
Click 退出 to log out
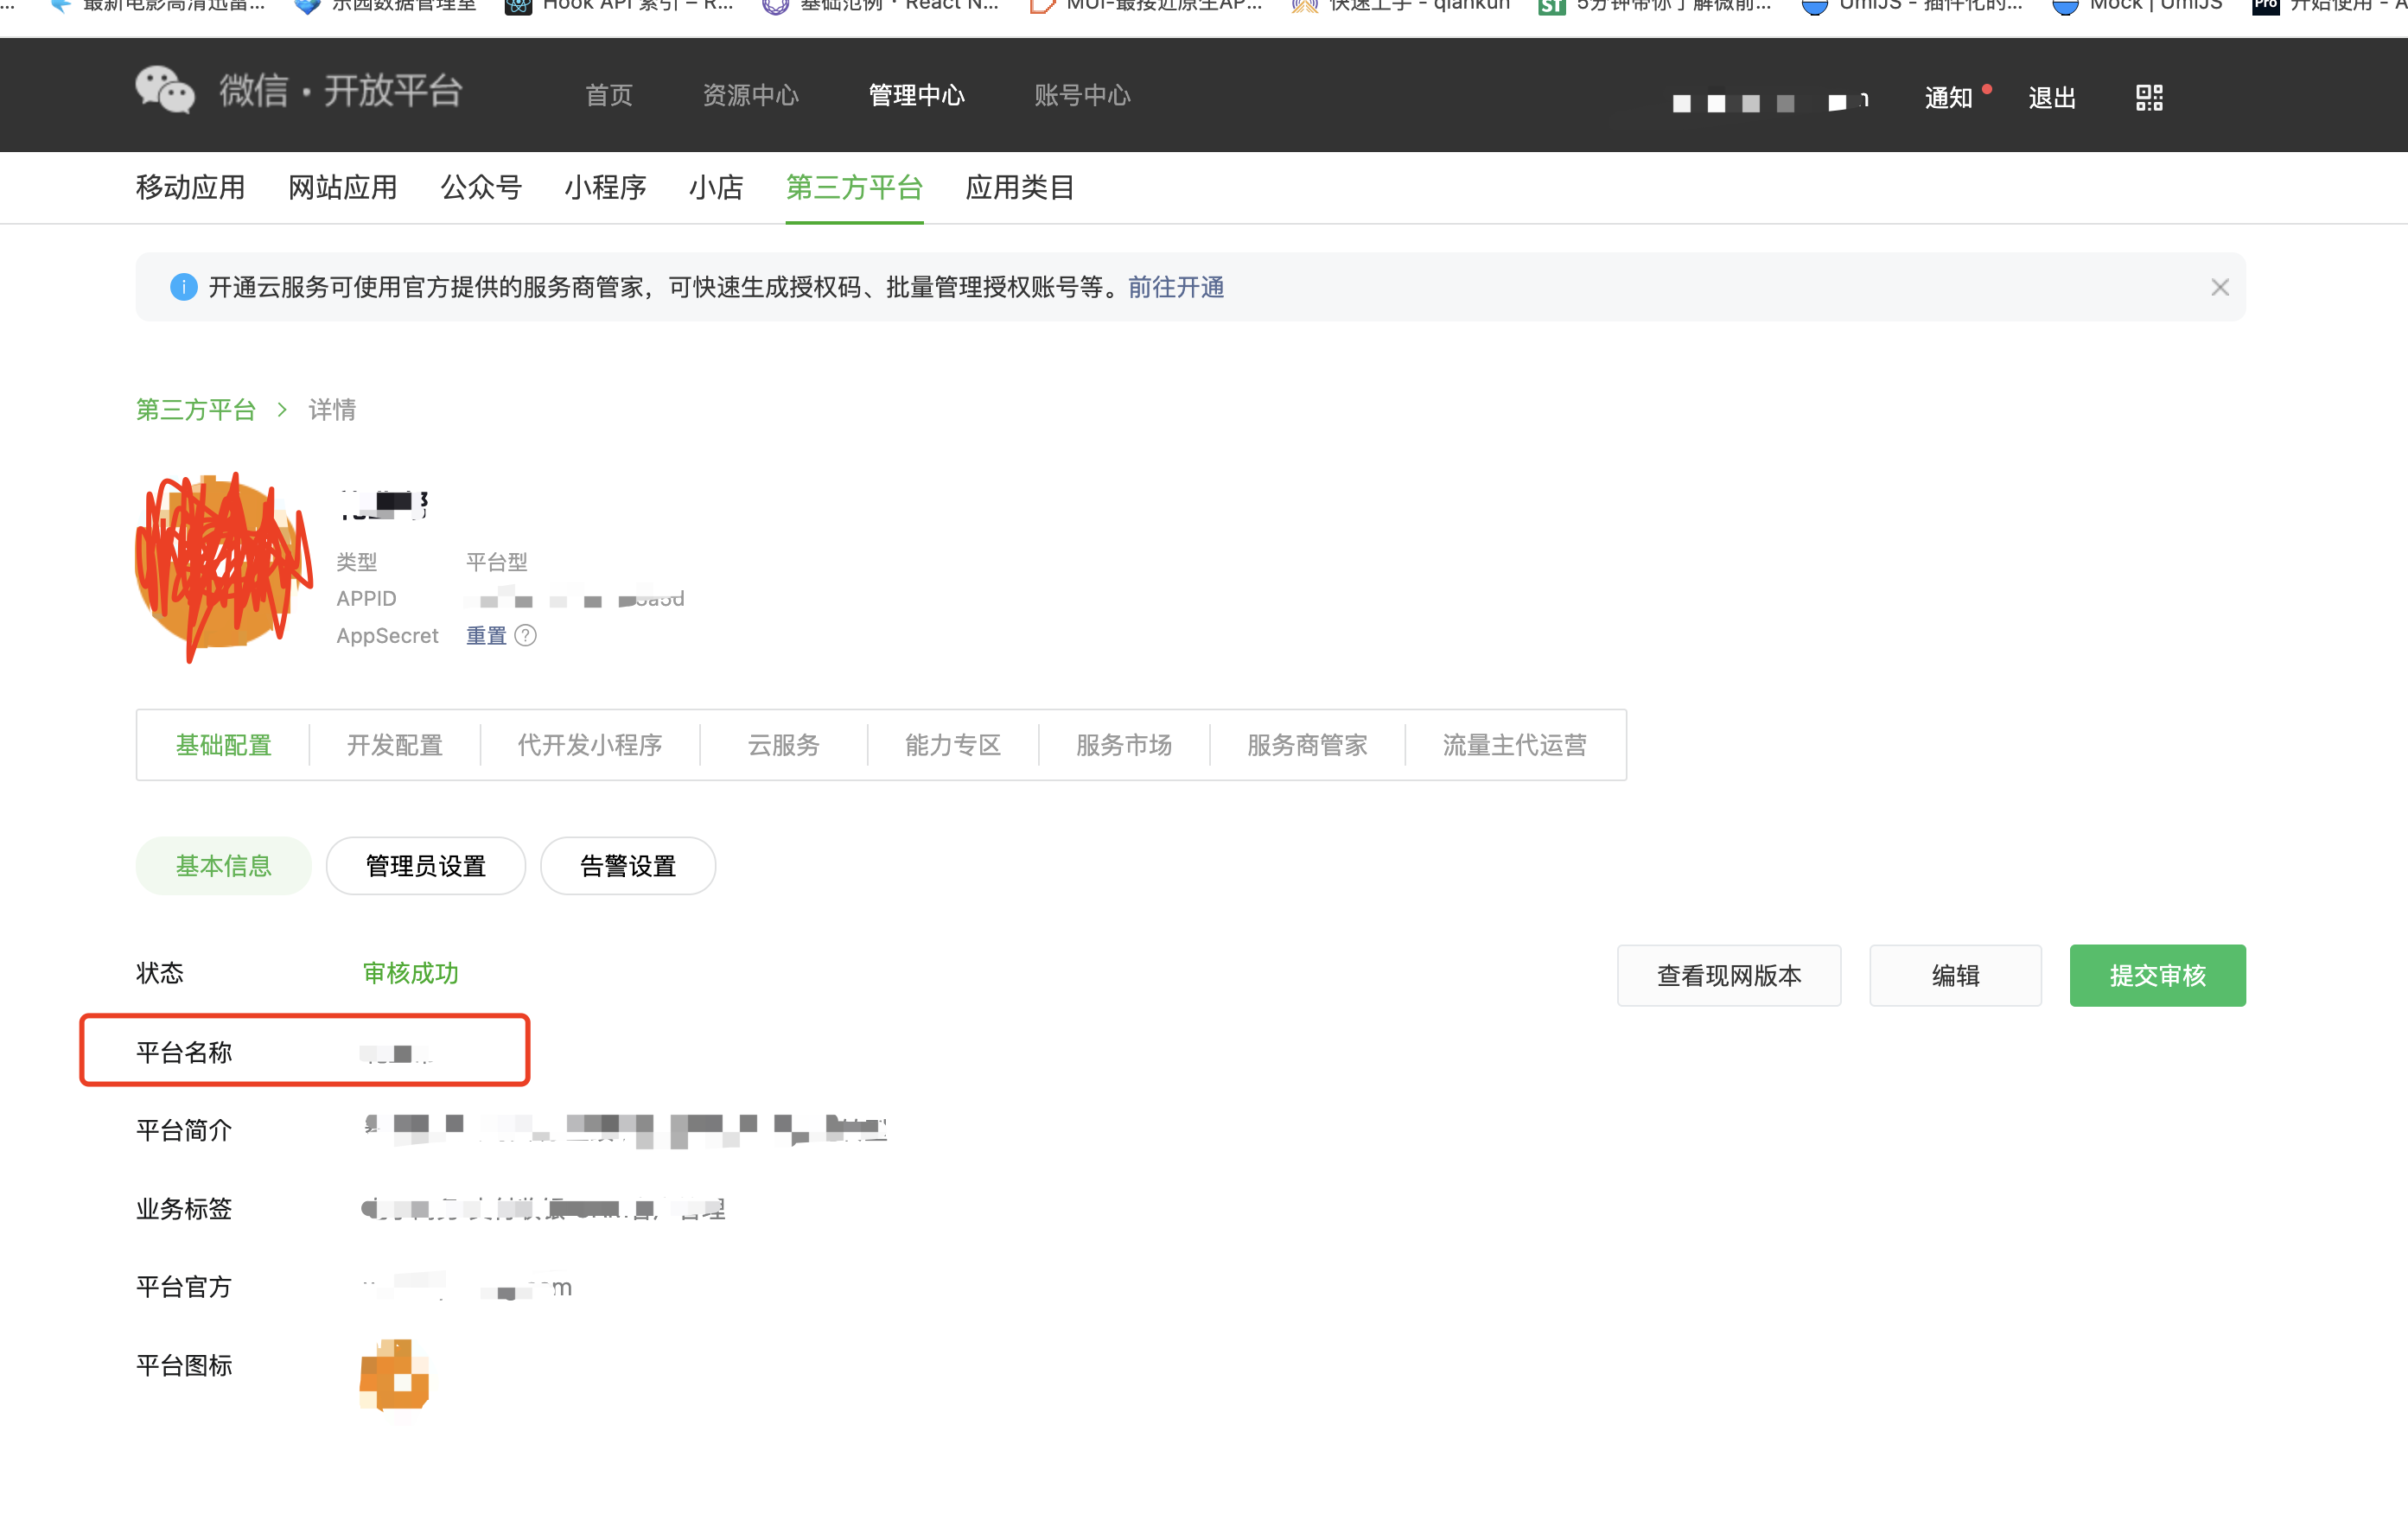pos(2051,97)
